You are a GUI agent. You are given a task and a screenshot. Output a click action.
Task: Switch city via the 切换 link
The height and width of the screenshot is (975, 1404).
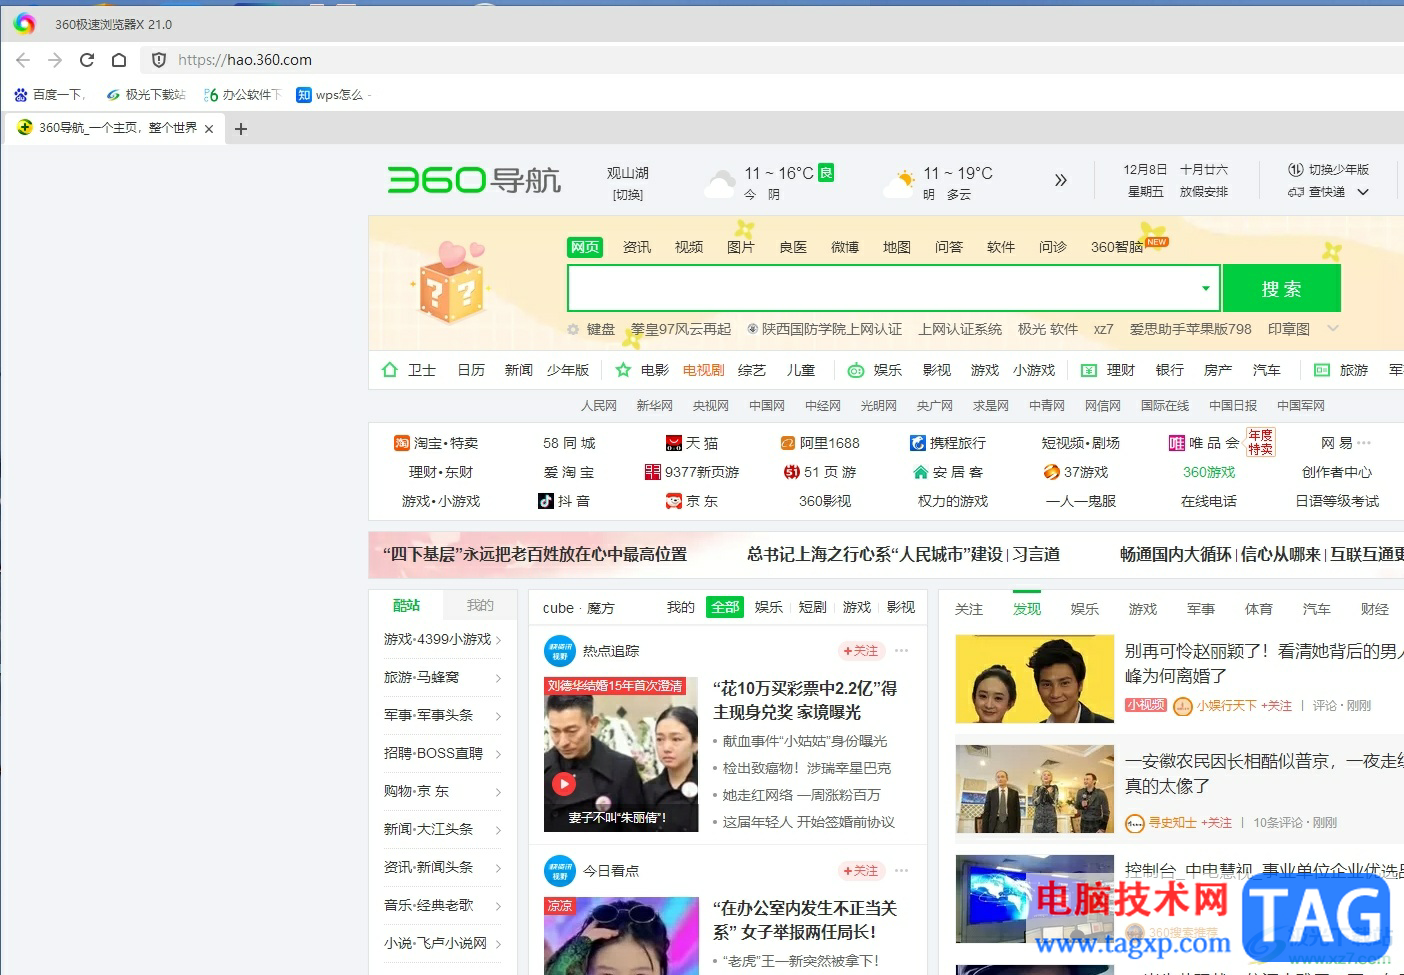pyautogui.click(x=628, y=195)
